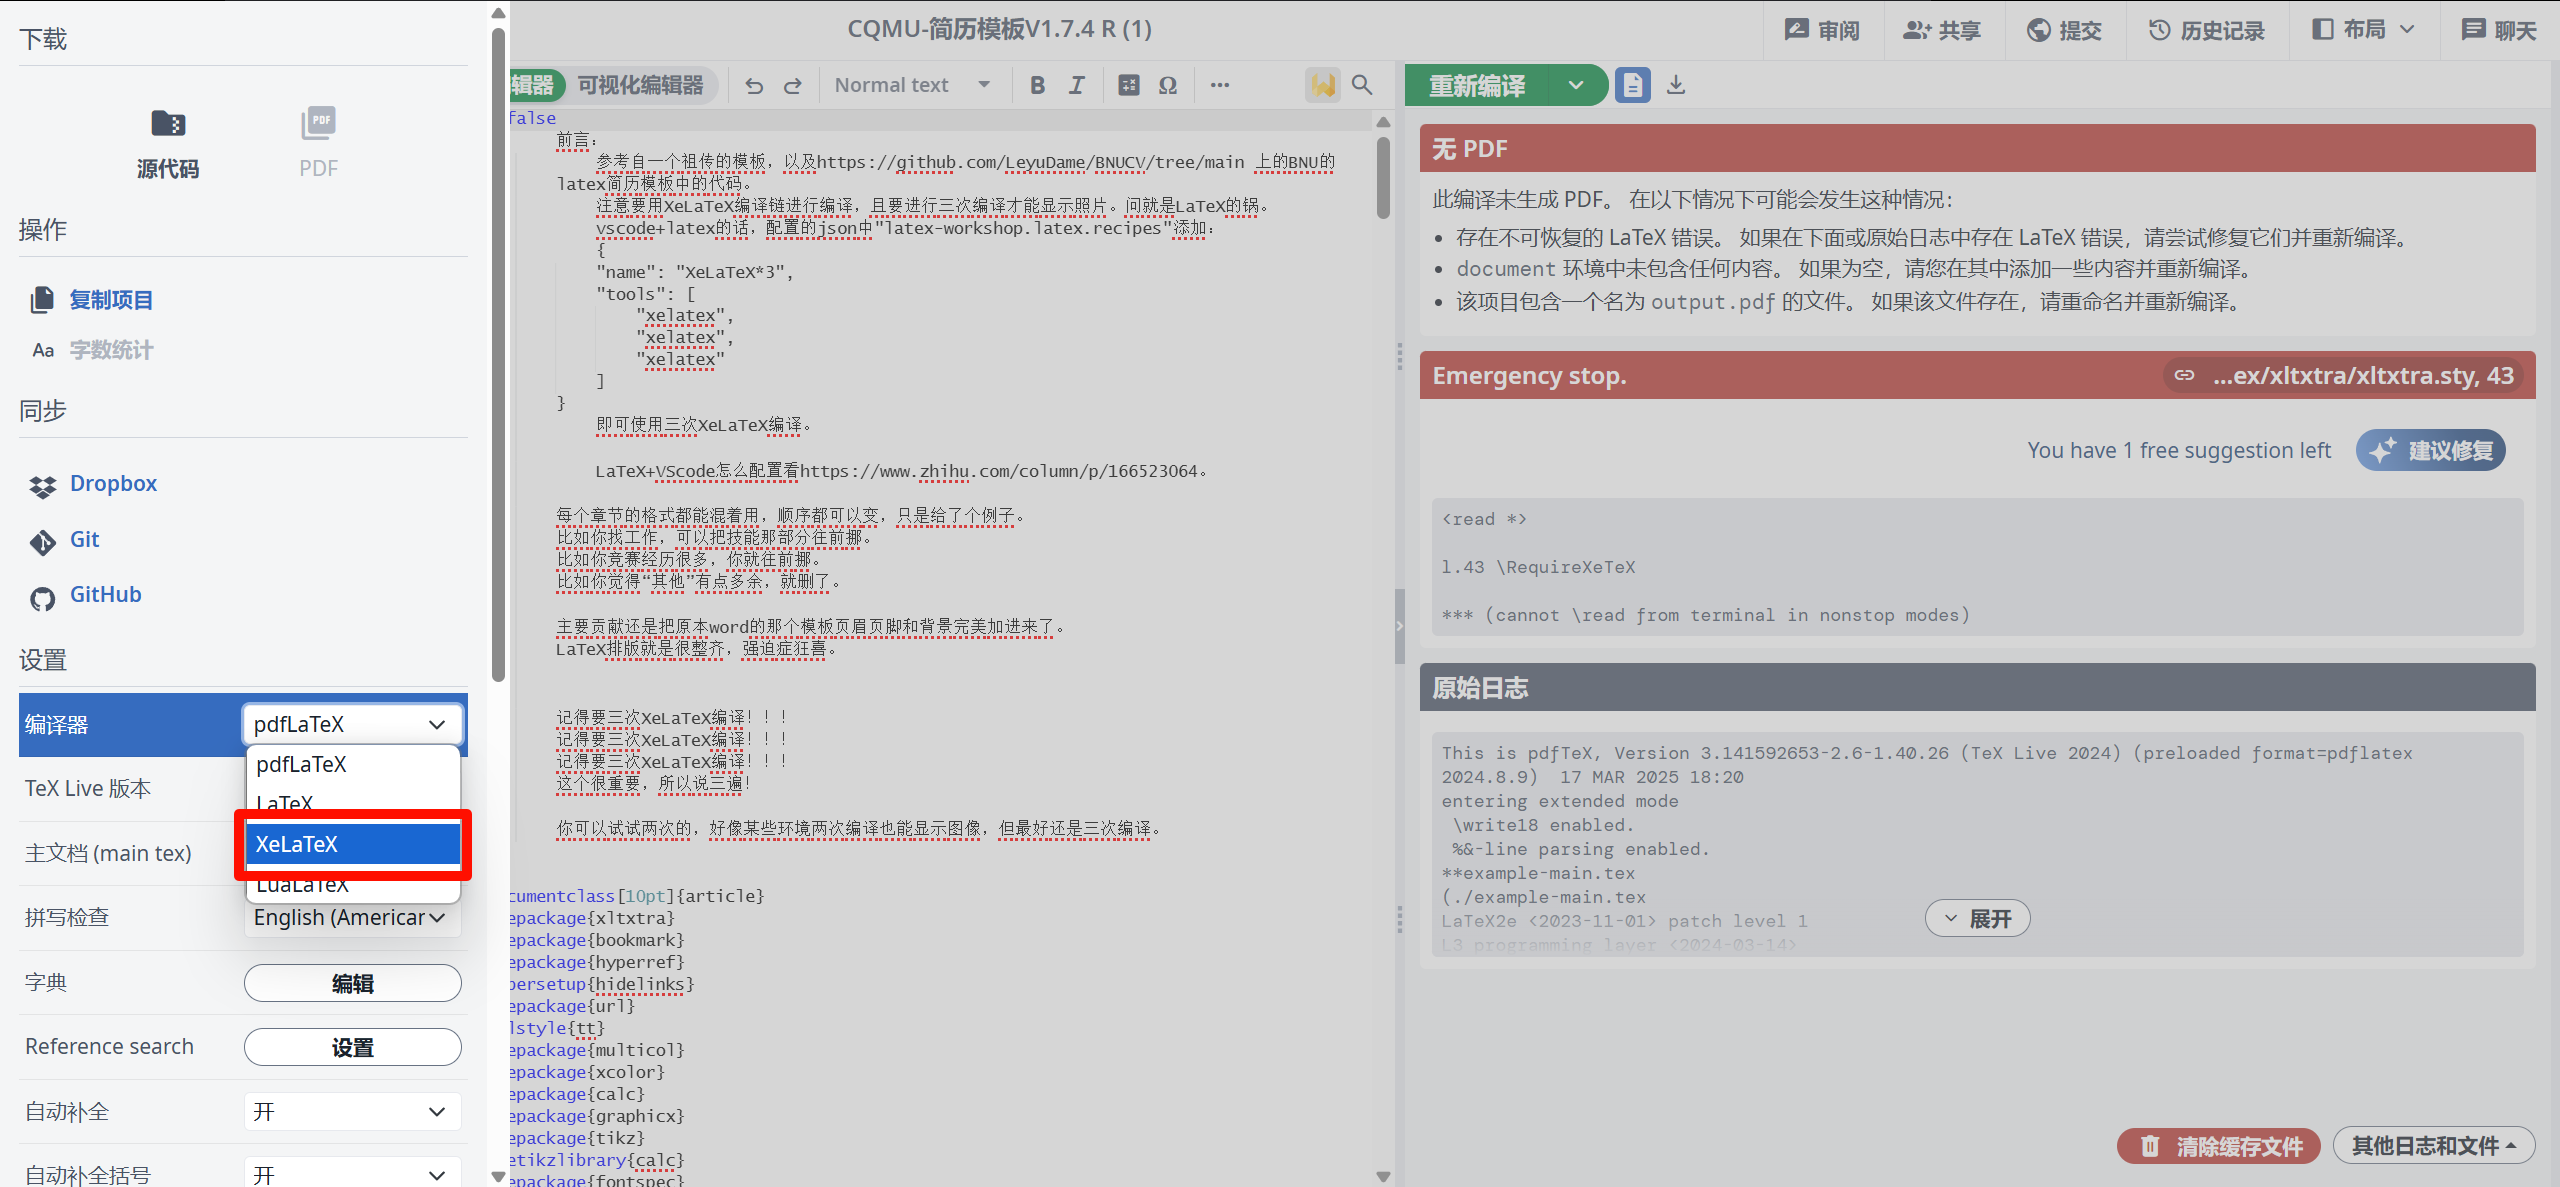Viewport: 2560px width, 1187px height.
Task: Toggle bold formatting
Action: pyautogui.click(x=1037, y=86)
